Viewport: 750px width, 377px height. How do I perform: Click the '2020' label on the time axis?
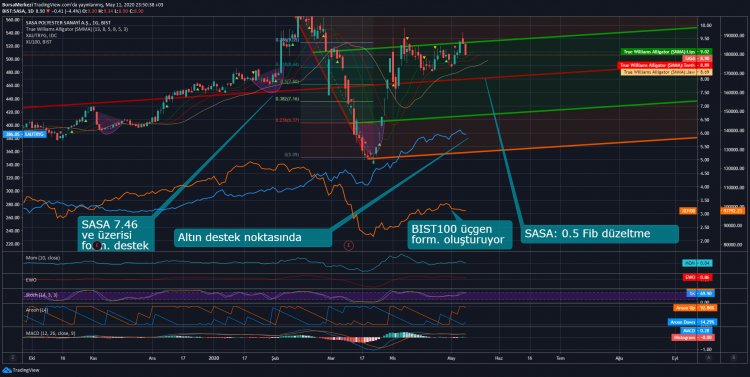click(214, 357)
